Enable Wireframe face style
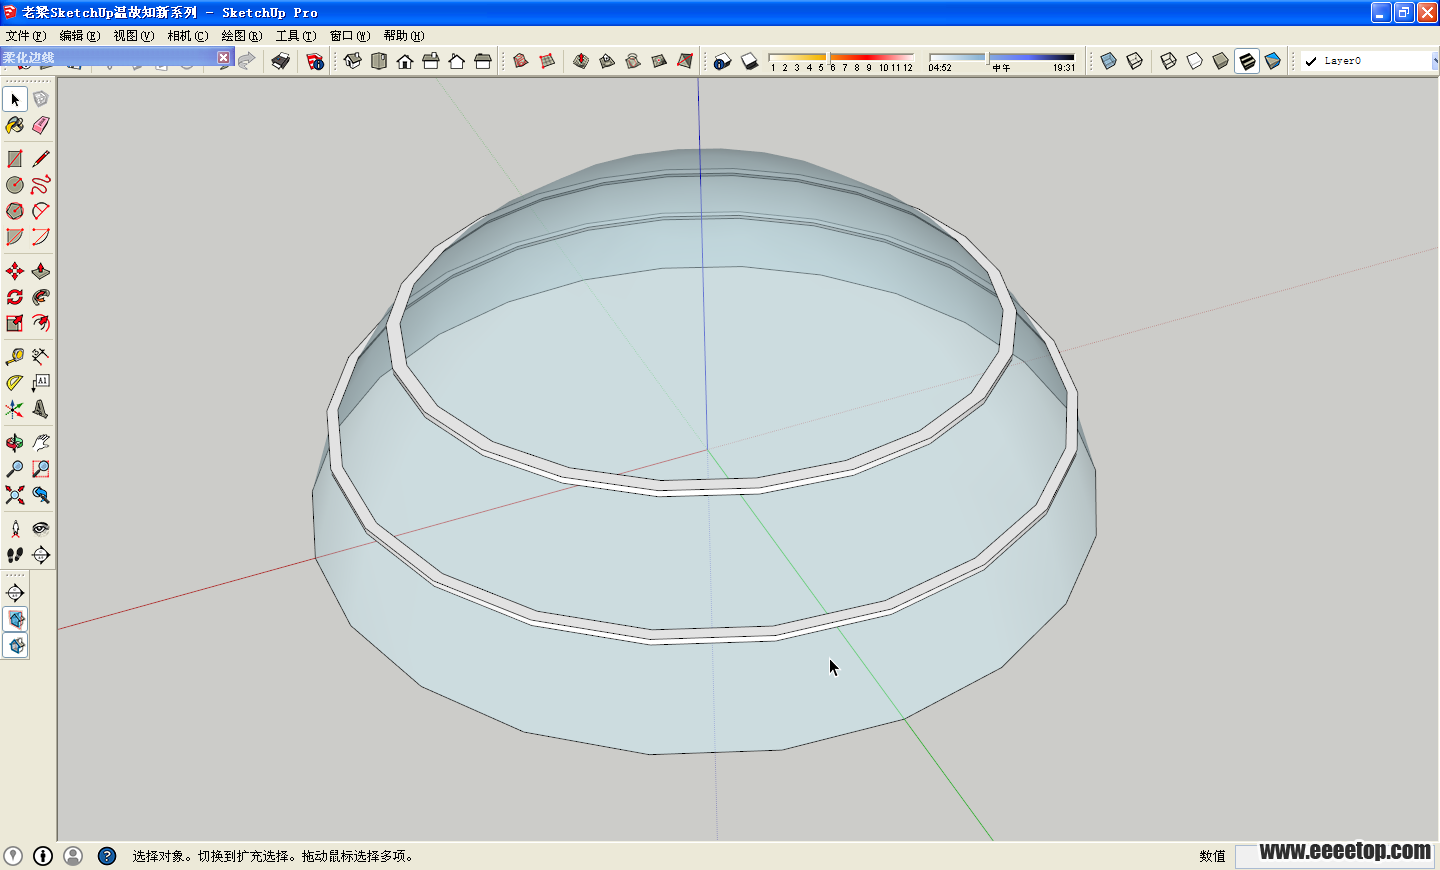The width and height of the screenshot is (1440, 870). [1169, 61]
